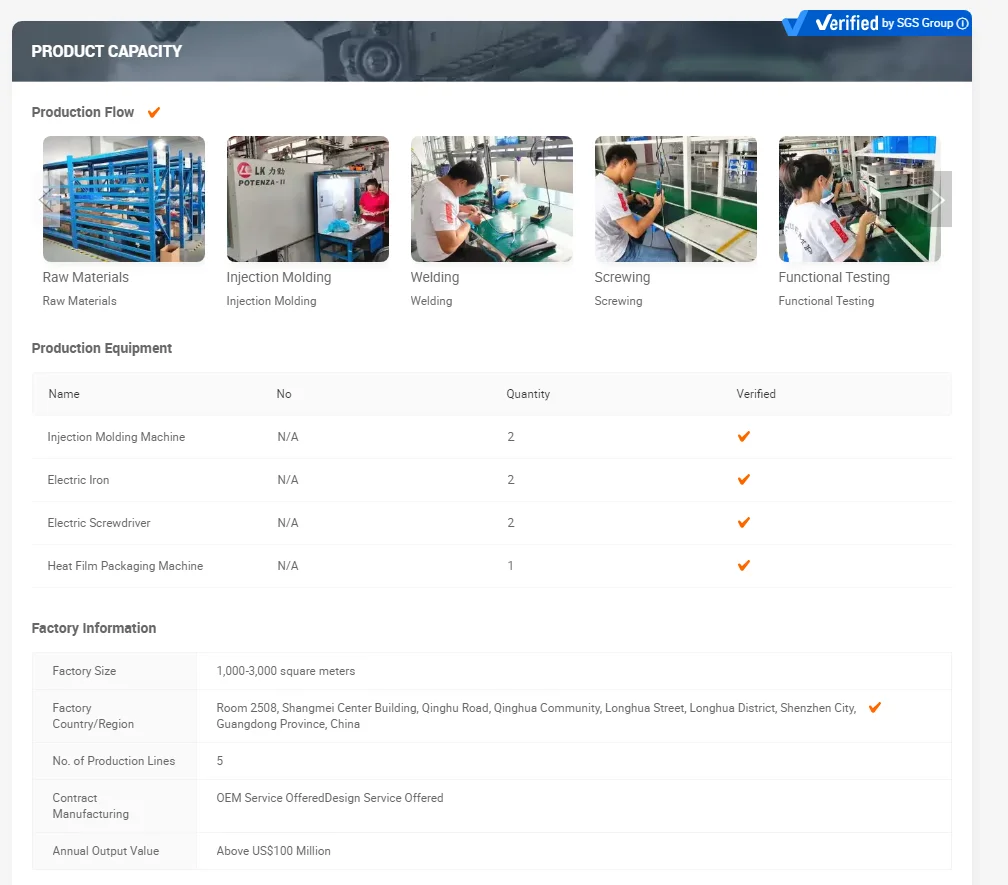Open the Raw Materials shelf photo
1008x885 pixels.
(x=124, y=199)
